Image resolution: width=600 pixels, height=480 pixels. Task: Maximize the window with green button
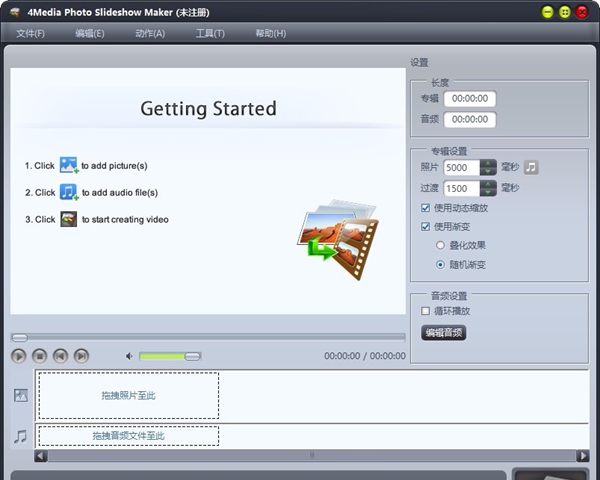[565, 12]
